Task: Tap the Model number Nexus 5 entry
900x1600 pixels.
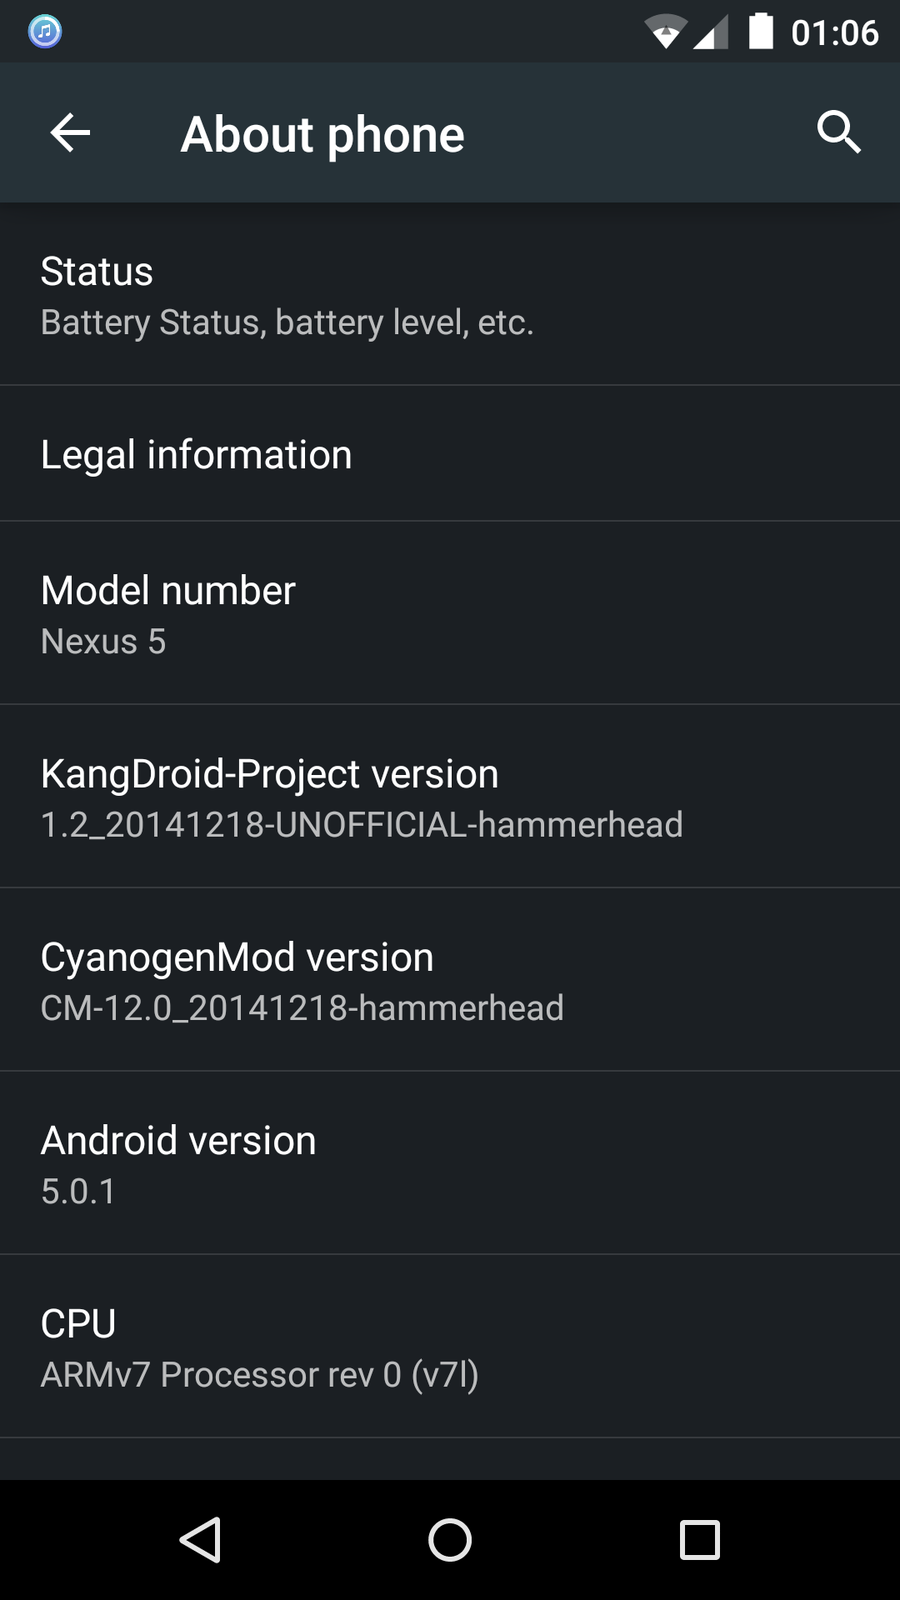Action: pos(450,614)
